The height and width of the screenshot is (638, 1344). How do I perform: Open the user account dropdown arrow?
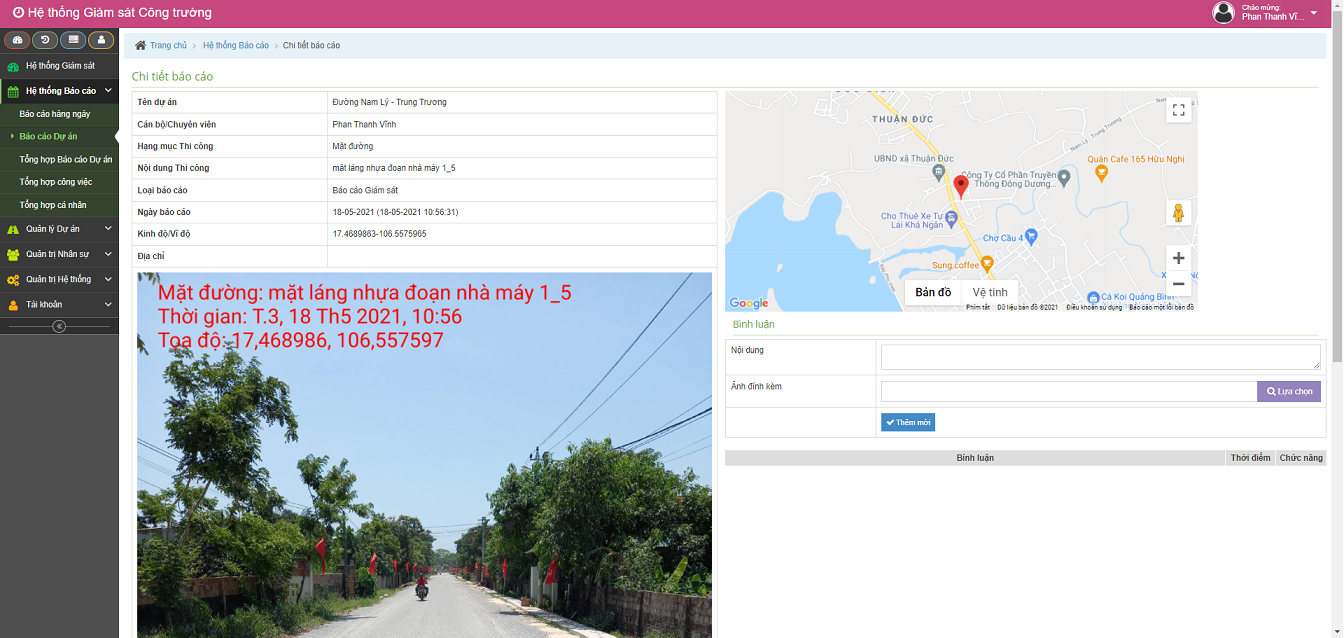(x=1314, y=13)
